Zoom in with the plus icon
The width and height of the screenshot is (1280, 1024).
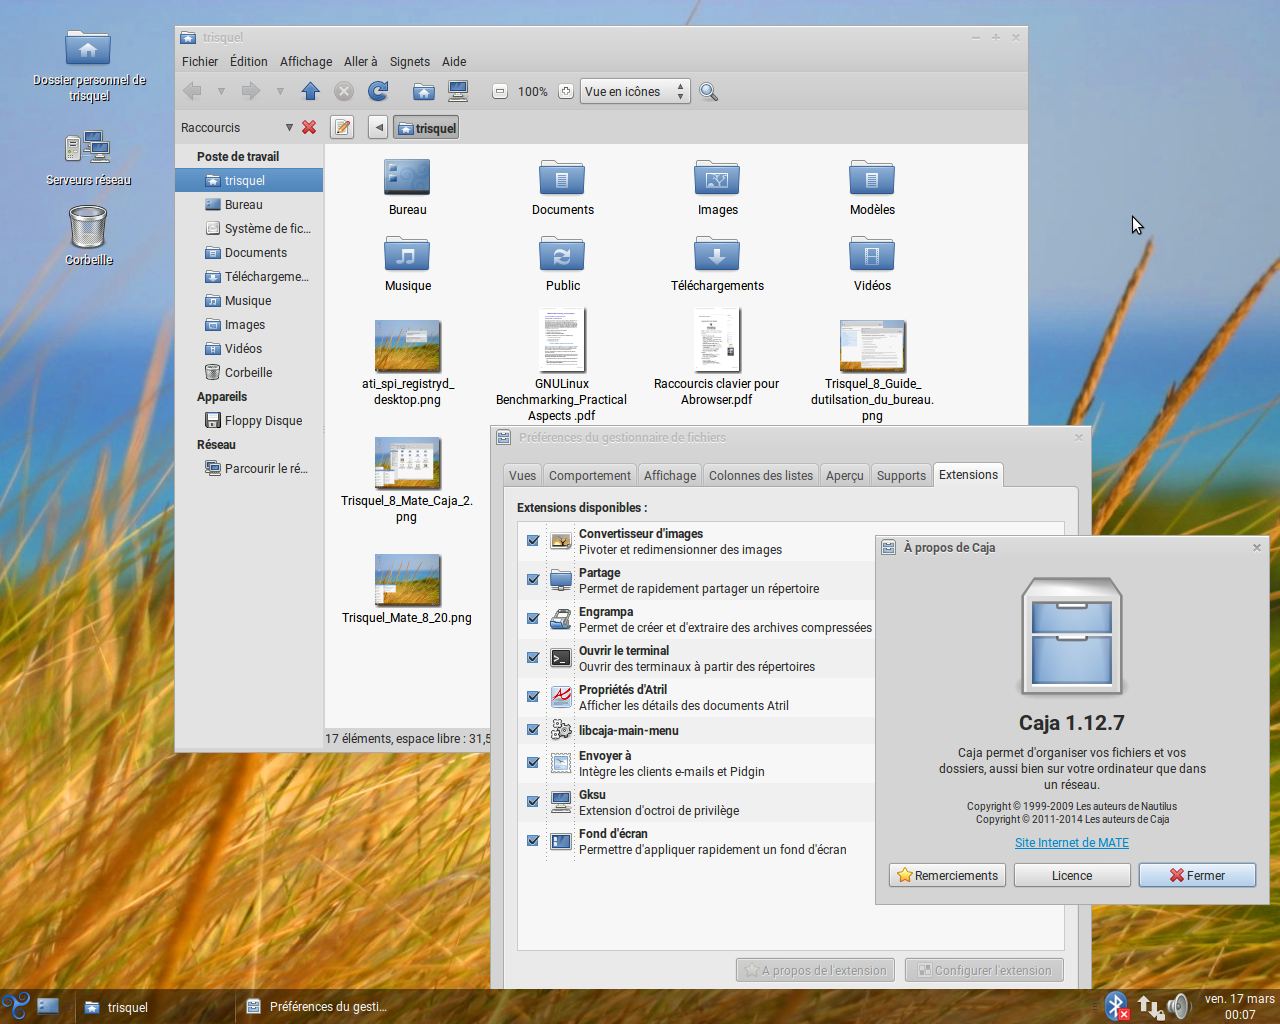(565, 91)
